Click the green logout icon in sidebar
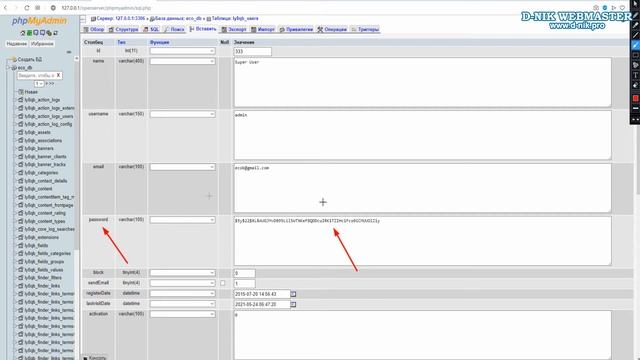 pos(29,33)
